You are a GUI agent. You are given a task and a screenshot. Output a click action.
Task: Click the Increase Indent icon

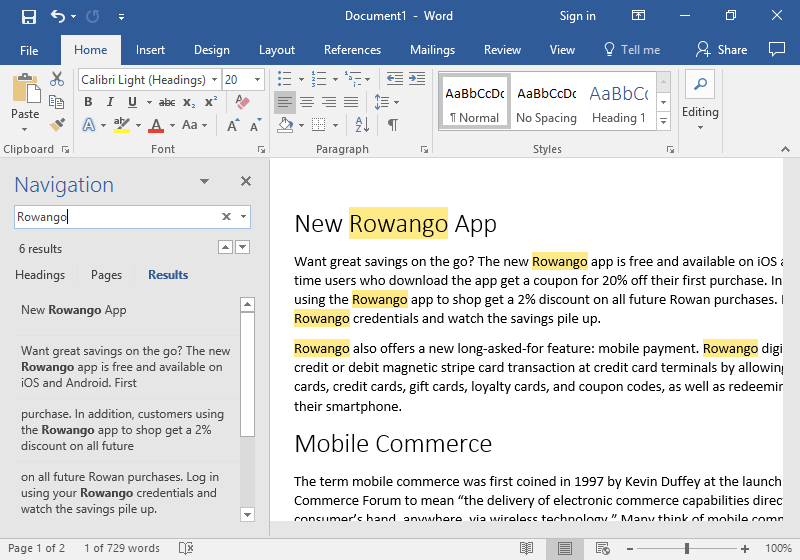(414, 79)
